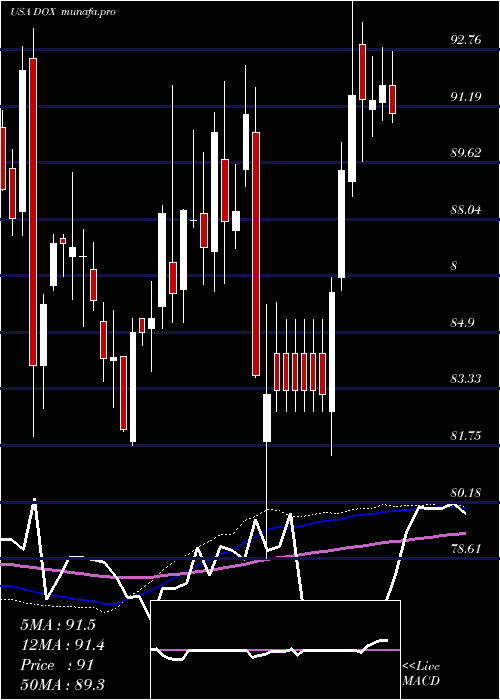Click the 'Price : 91' reading
The width and height of the screenshot is (500, 700).
pos(57,665)
